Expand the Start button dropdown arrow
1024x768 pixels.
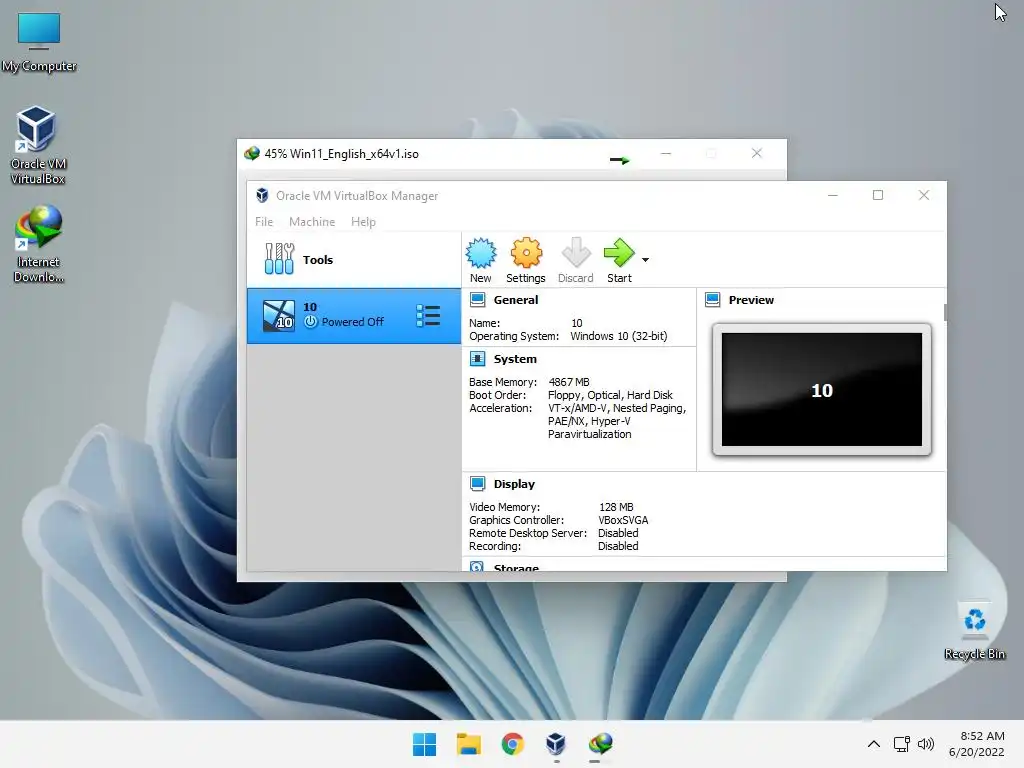645,260
